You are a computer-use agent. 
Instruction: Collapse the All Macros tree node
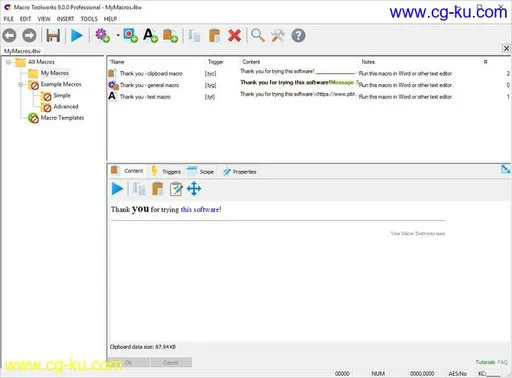point(8,62)
